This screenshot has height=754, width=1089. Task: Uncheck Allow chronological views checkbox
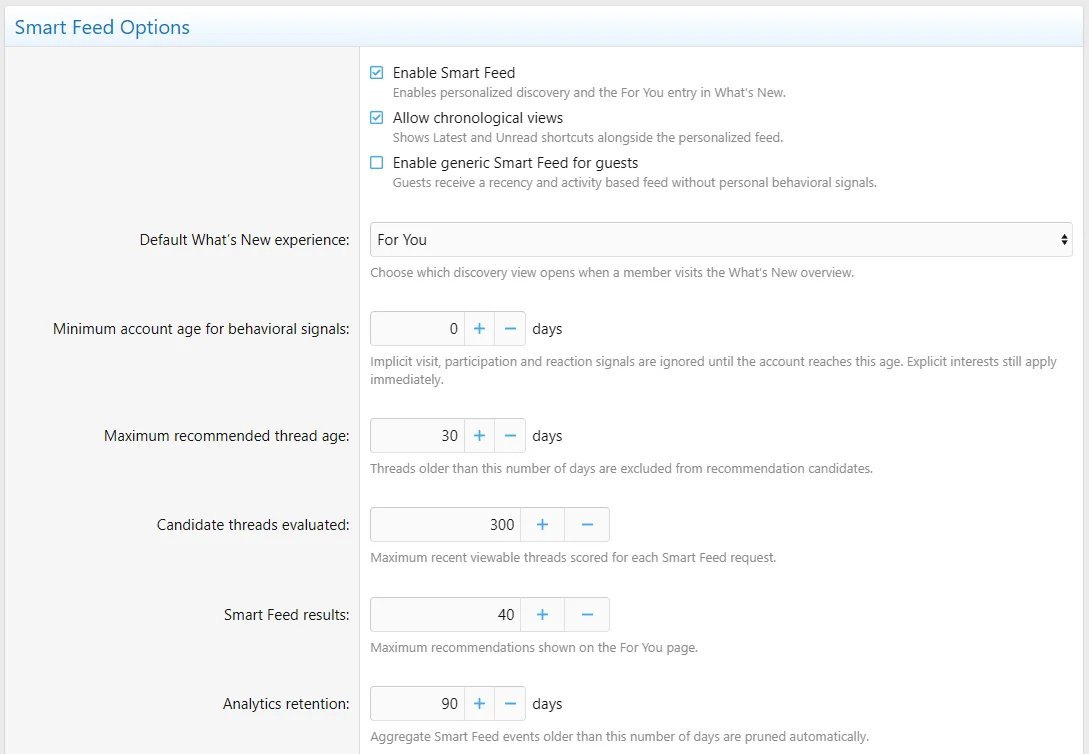tap(376, 117)
